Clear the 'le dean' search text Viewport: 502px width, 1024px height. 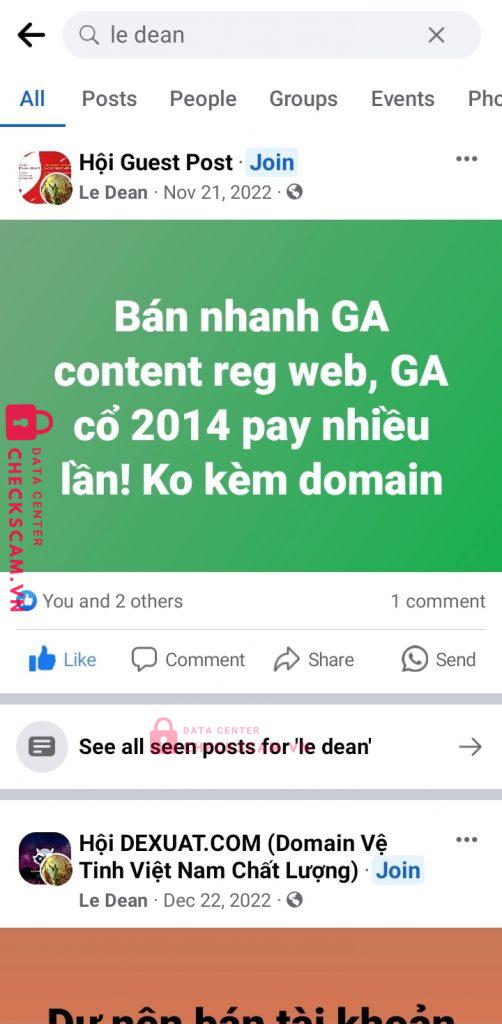[436, 35]
